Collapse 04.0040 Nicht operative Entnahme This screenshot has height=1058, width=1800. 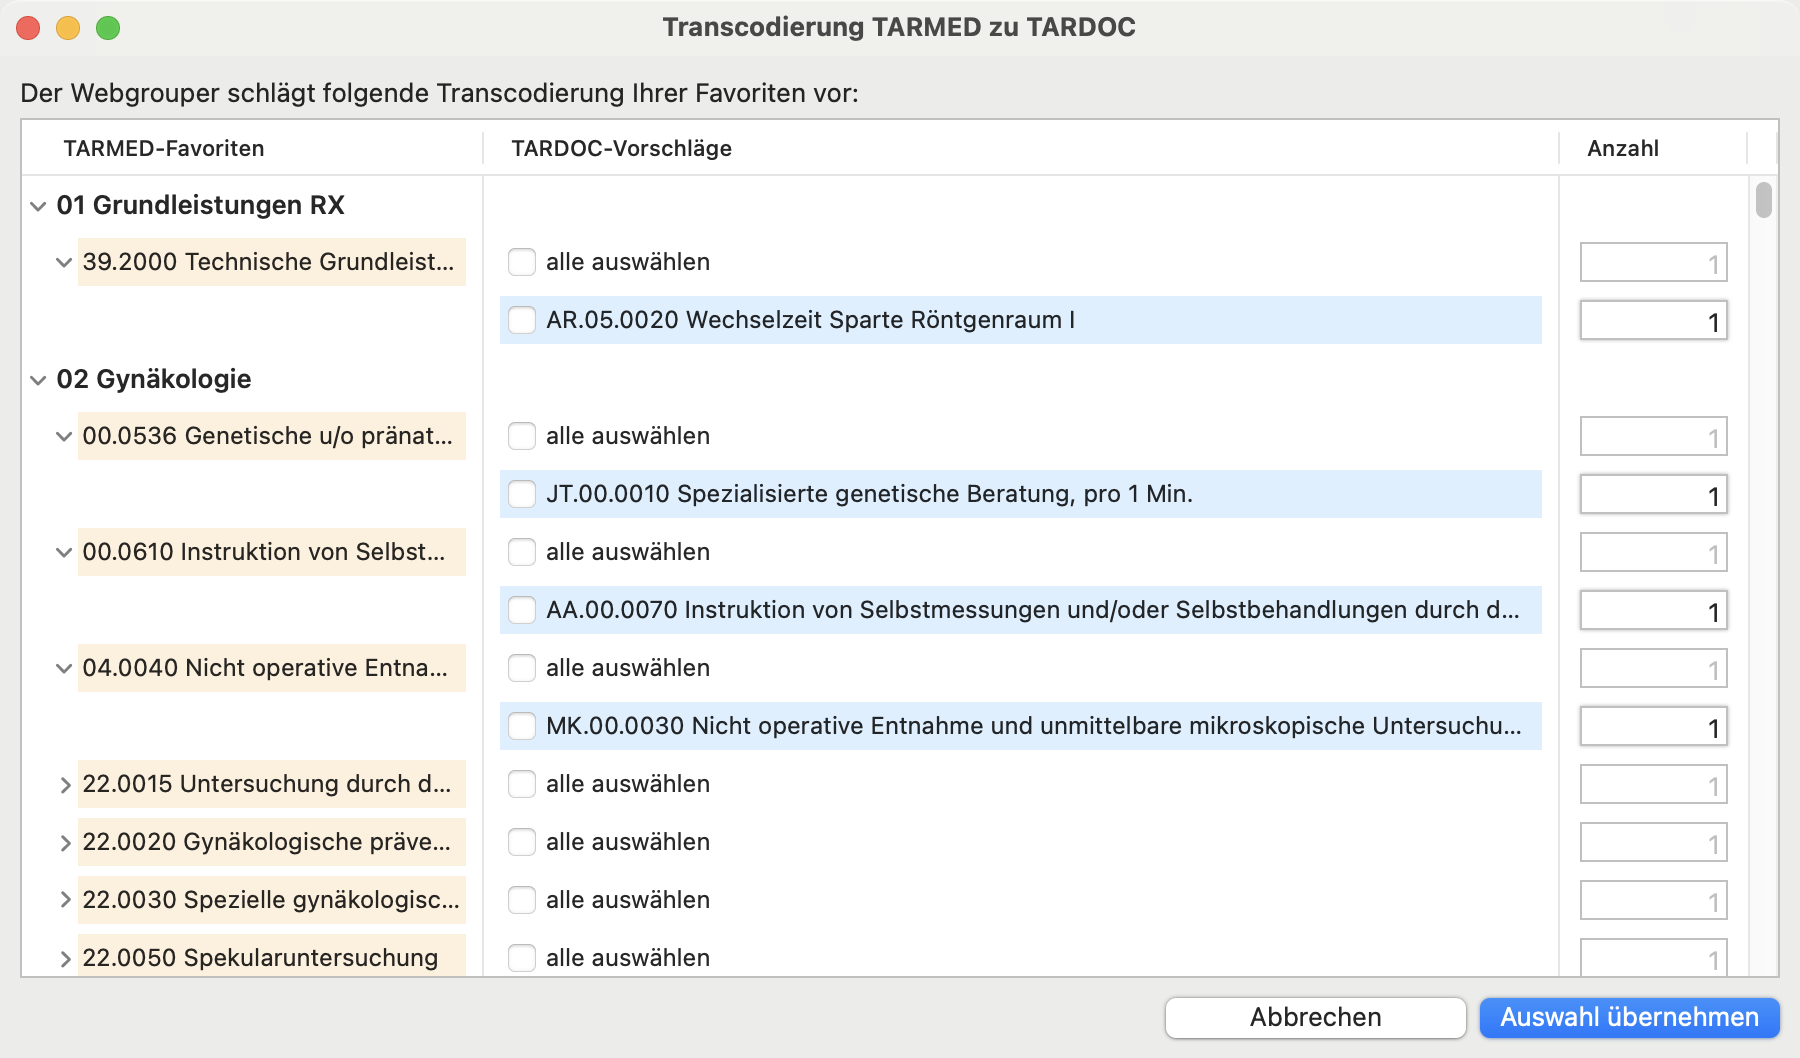click(64, 668)
